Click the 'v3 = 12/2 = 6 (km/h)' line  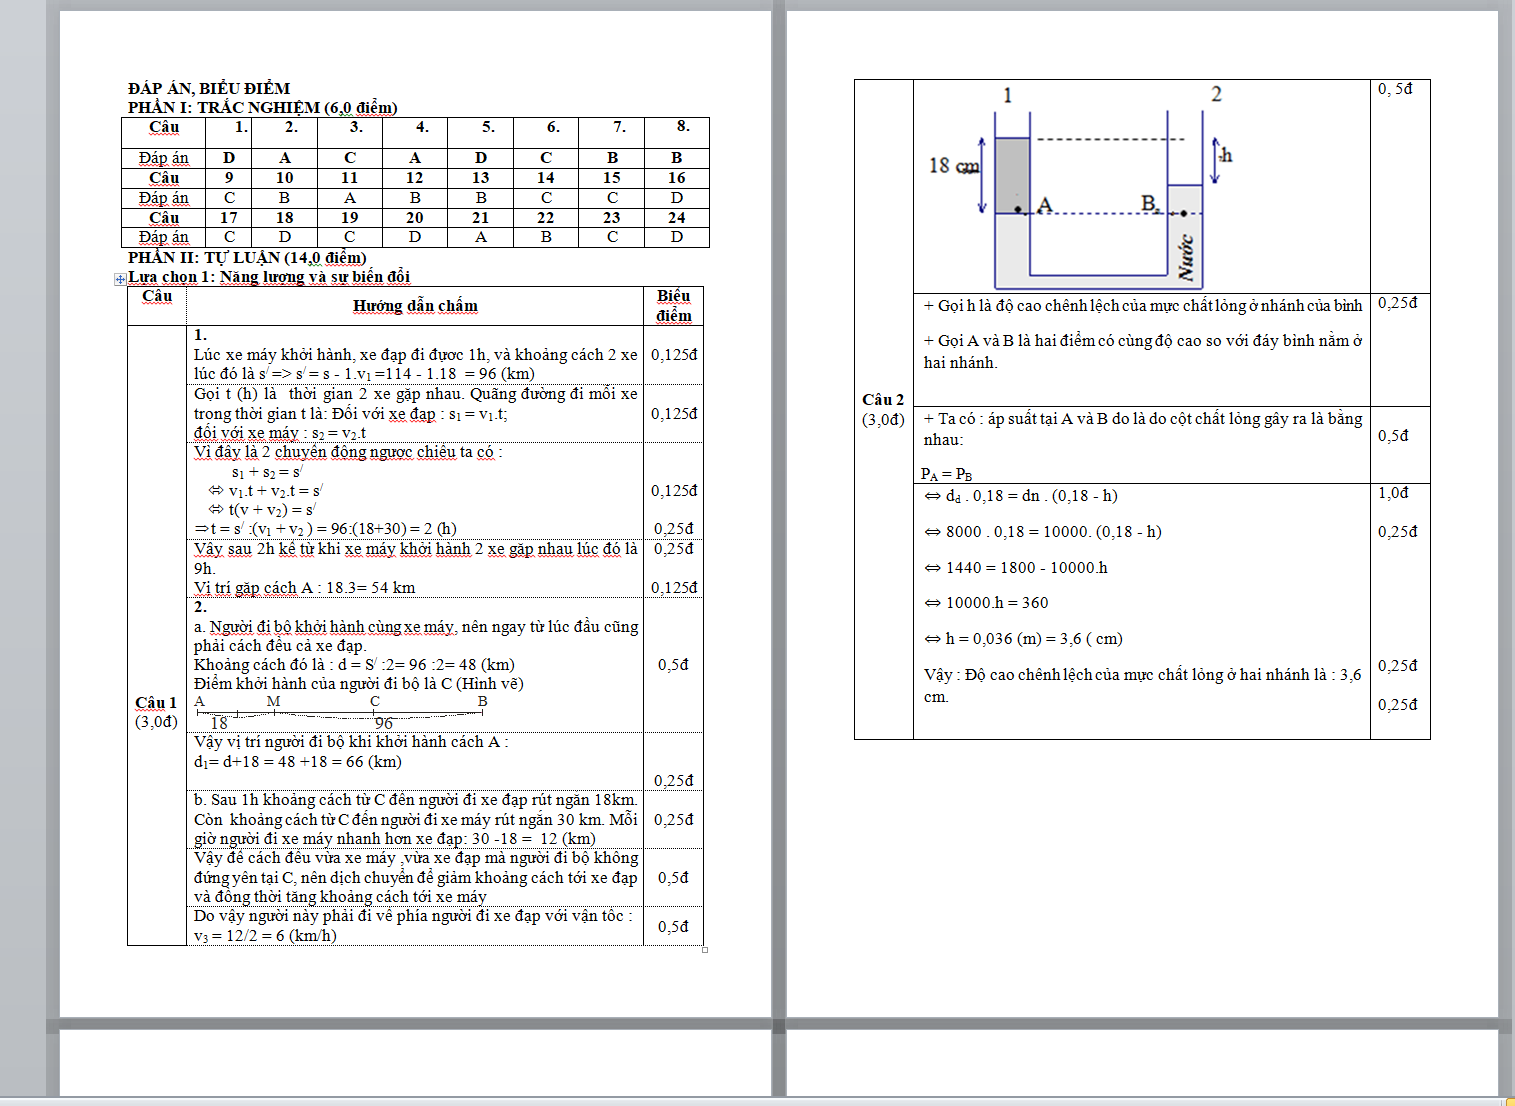[265, 936]
